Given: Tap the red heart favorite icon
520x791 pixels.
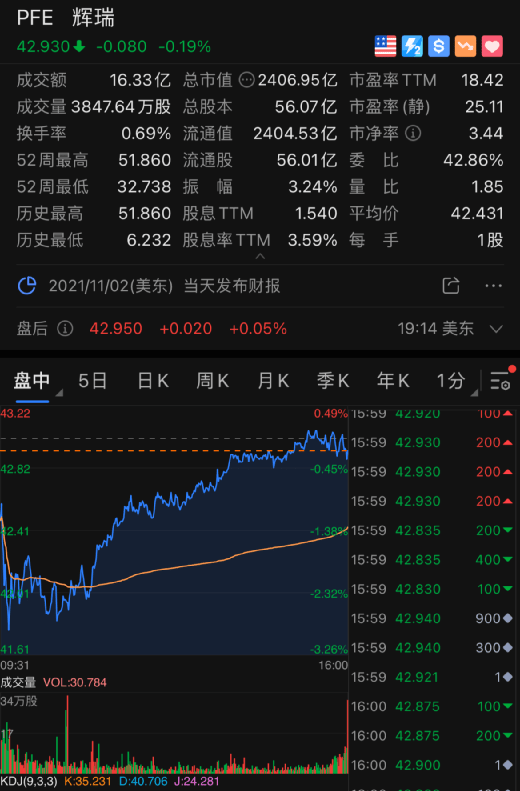Looking at the screenshot, I should pos(492,46).
